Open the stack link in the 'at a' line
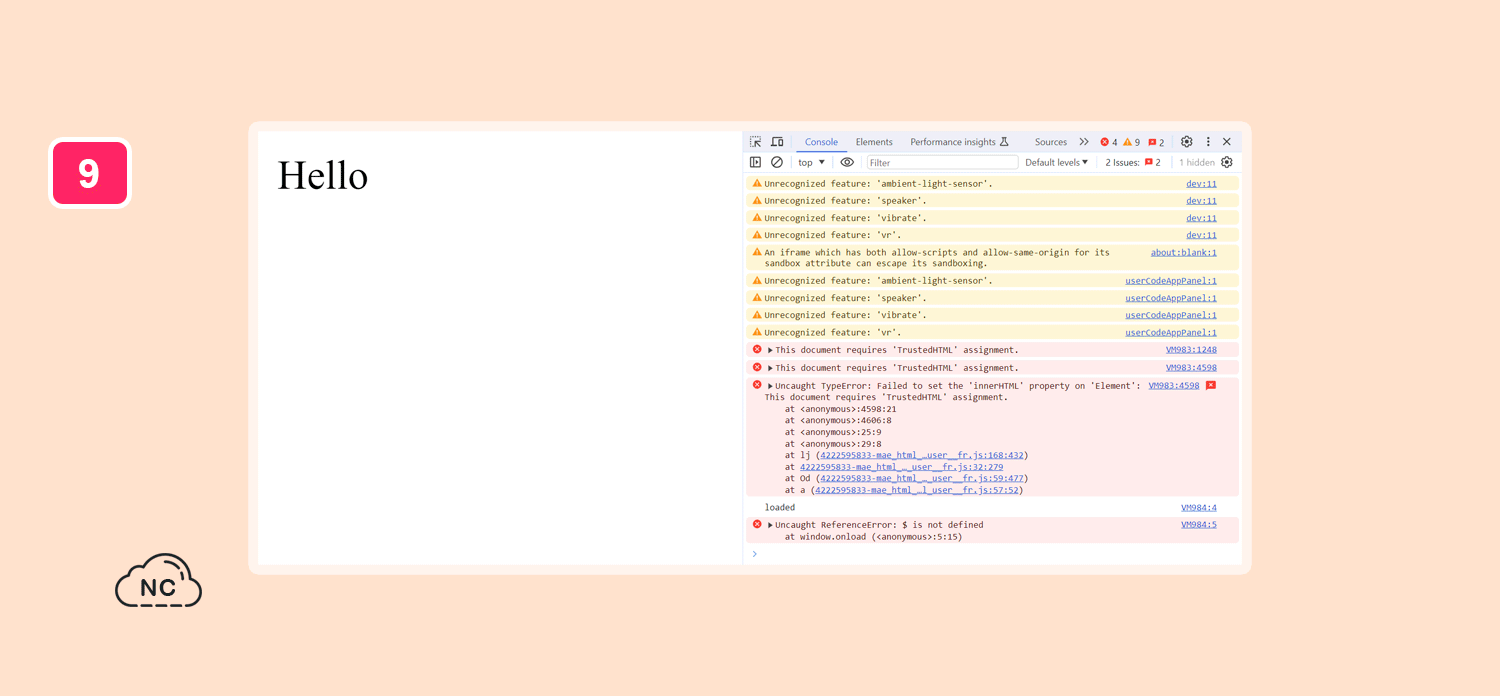The height and width of the screenshot is (696, 1500). tap(917, 490)
